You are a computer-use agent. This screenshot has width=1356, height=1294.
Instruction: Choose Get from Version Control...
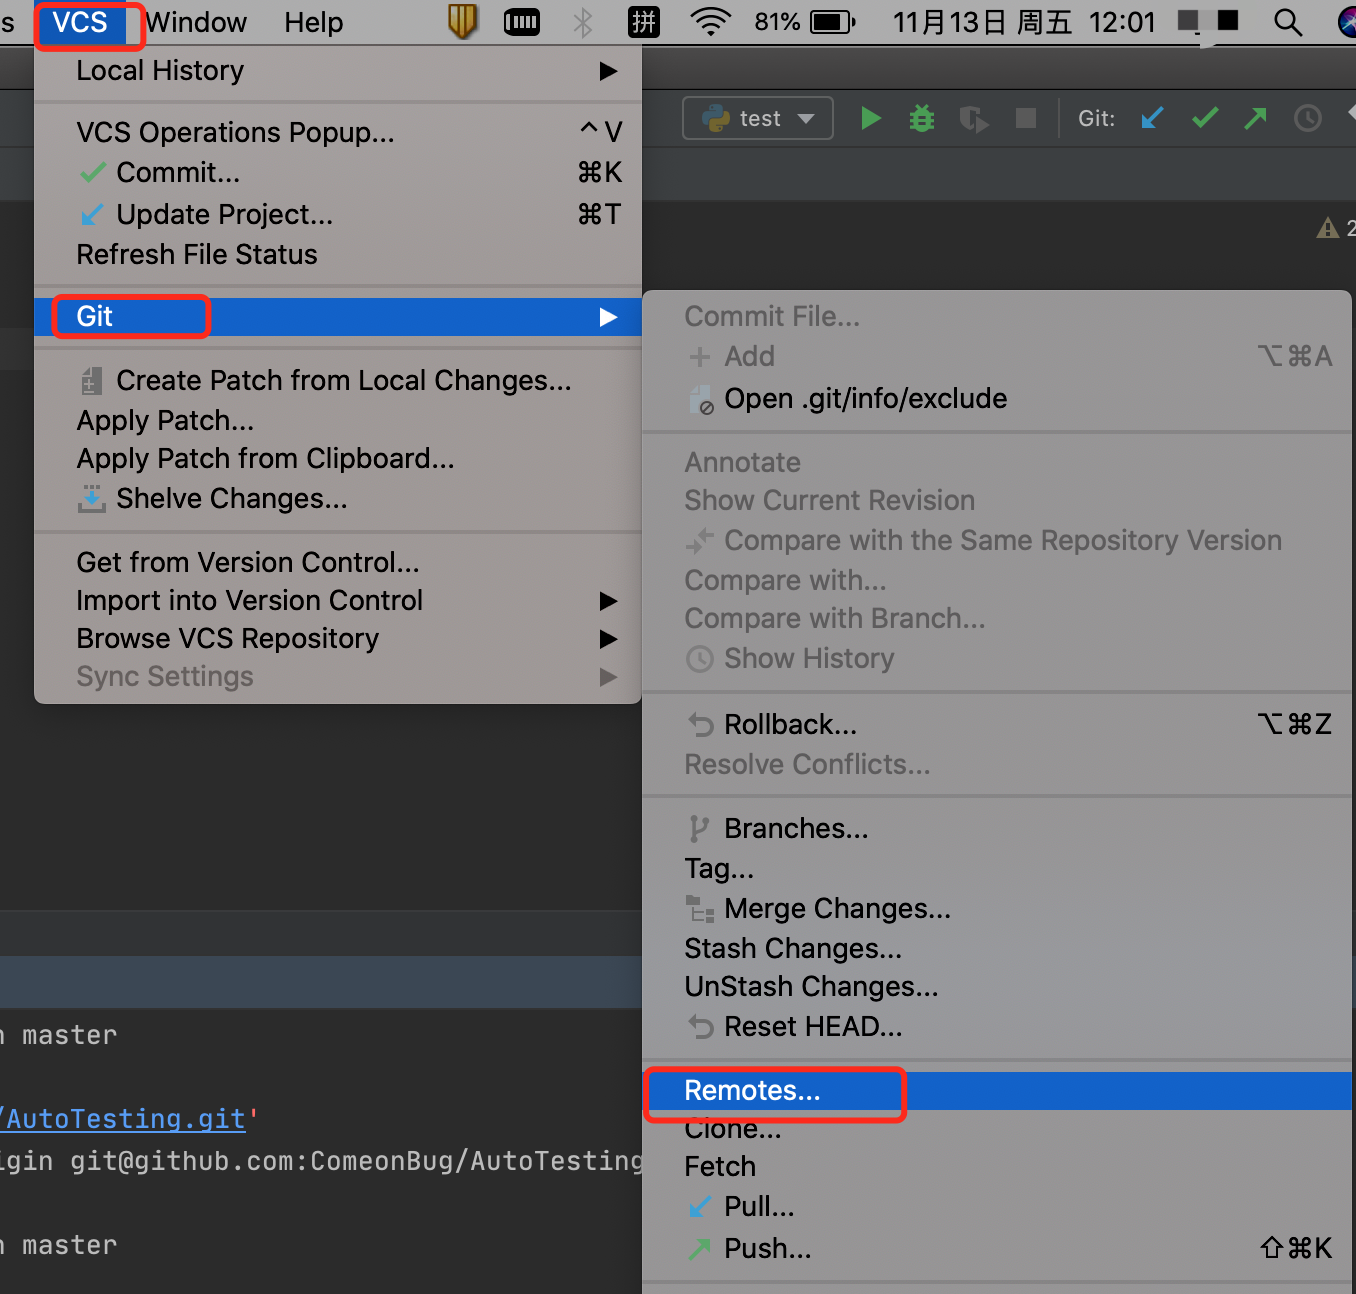338,563
